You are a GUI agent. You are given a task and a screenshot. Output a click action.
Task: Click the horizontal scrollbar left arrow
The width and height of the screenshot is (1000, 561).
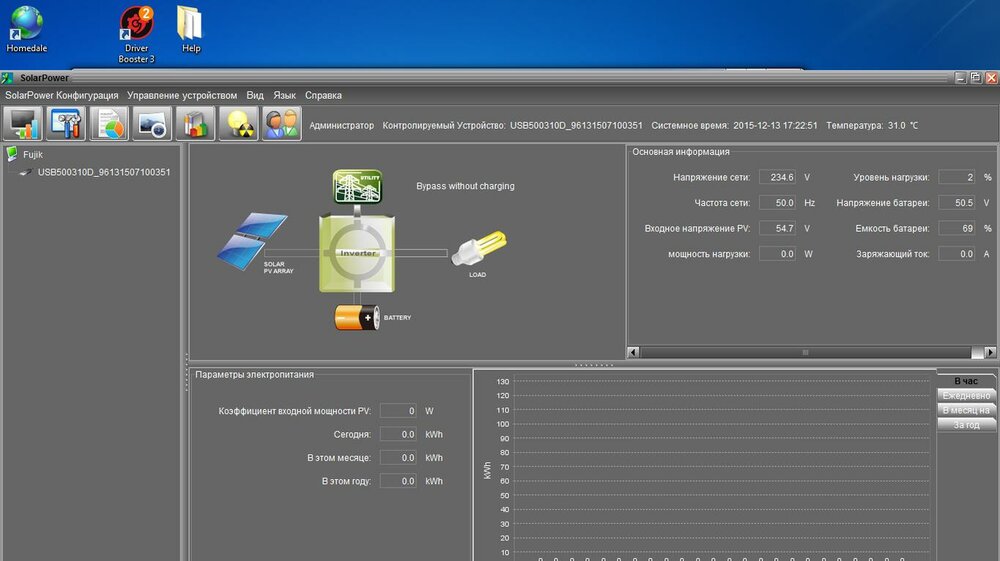[x=633, y=352]
